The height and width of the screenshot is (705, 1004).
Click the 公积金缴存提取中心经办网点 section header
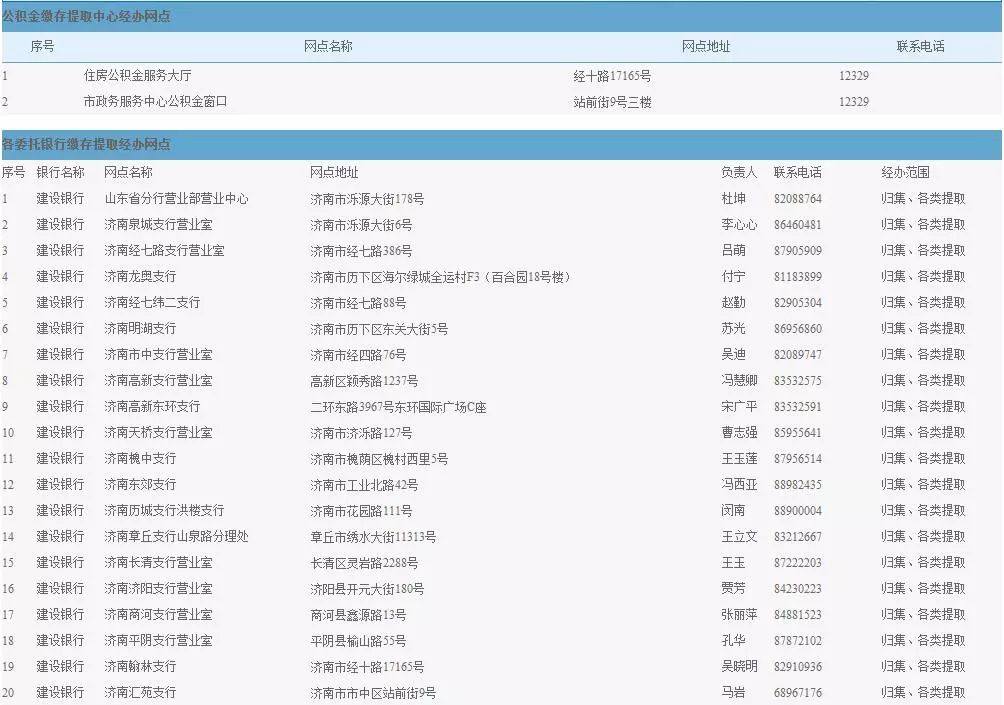(x=86, y=15)
